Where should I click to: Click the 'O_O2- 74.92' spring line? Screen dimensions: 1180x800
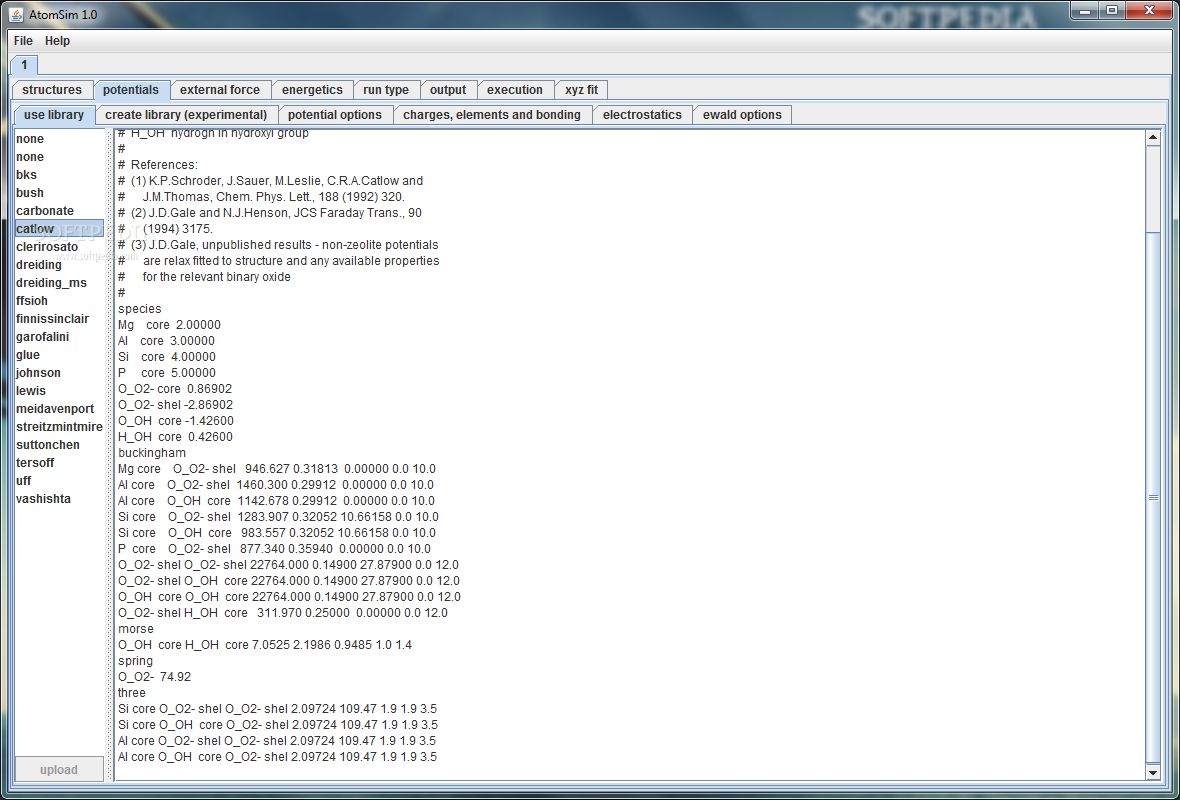(x=154, y=677)
